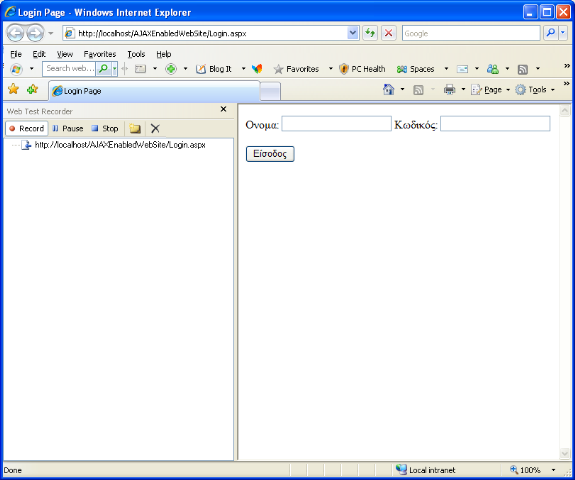Pause the web test recording
The width and height of the screenshot is (575, 480).
point(68,129)
